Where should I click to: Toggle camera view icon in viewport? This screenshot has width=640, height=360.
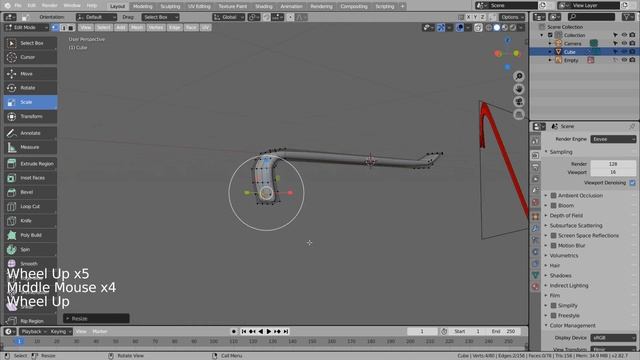tap(519, 102)
